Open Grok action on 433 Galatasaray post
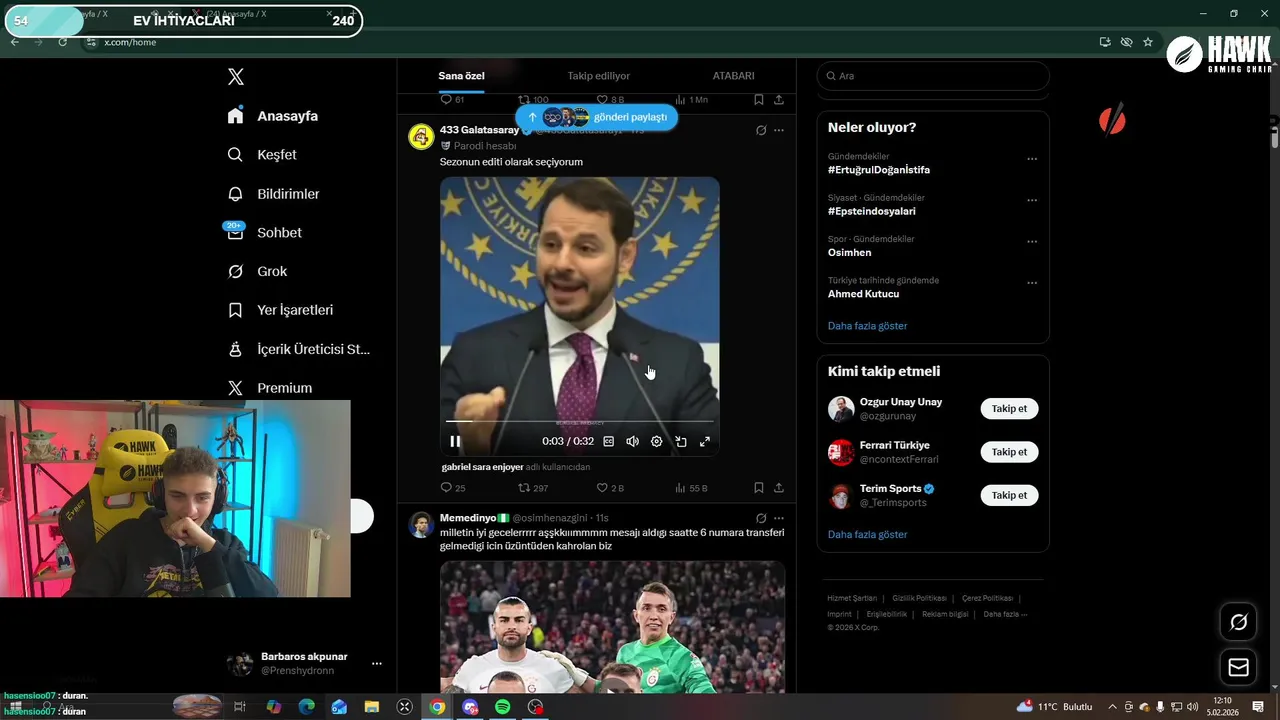1280x720 pixels. click(x=761, y=130)
